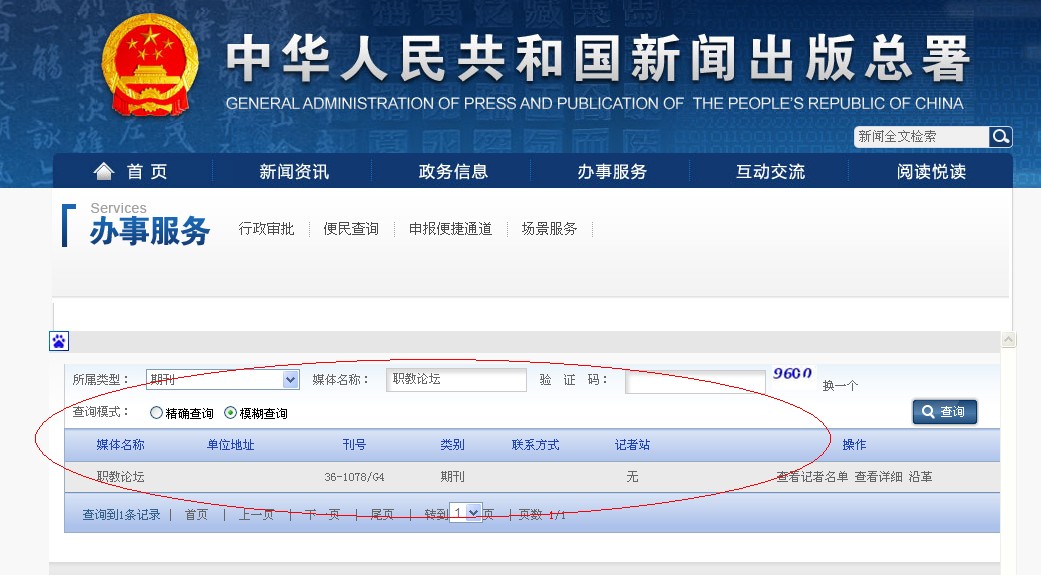
Task: Select 模糊查询 radio button
Action: coord(231,413)
